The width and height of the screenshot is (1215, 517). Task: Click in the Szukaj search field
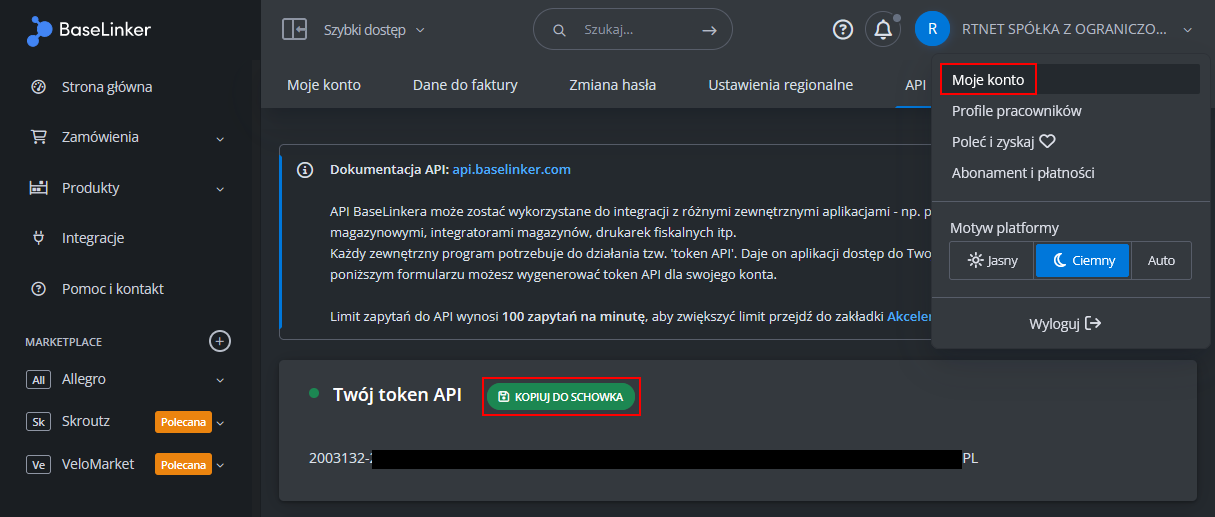click(632, 30)
